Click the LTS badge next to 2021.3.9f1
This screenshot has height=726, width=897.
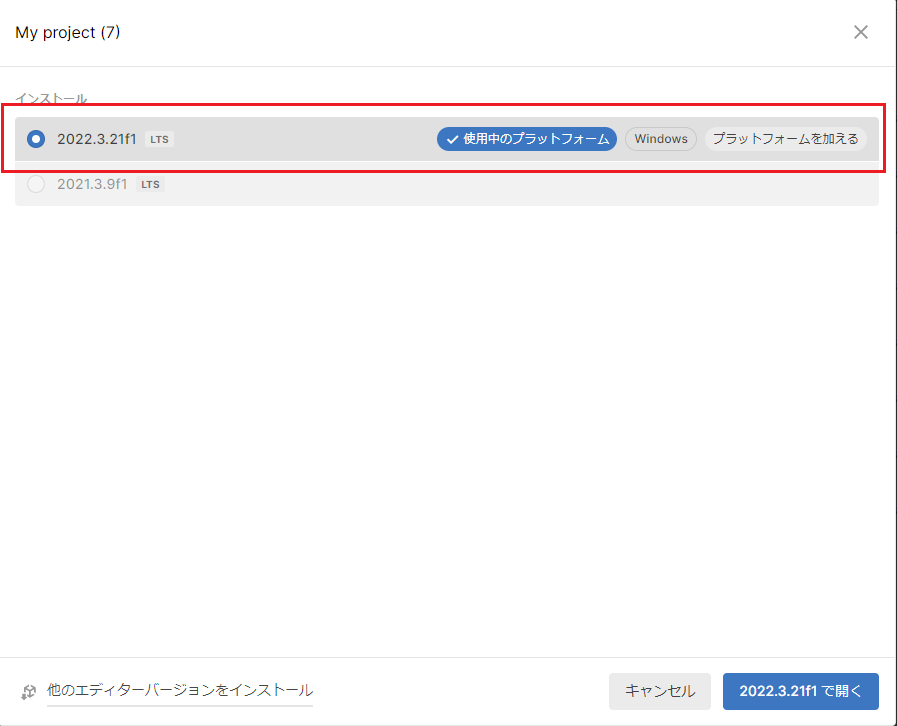tap(149, 184)
